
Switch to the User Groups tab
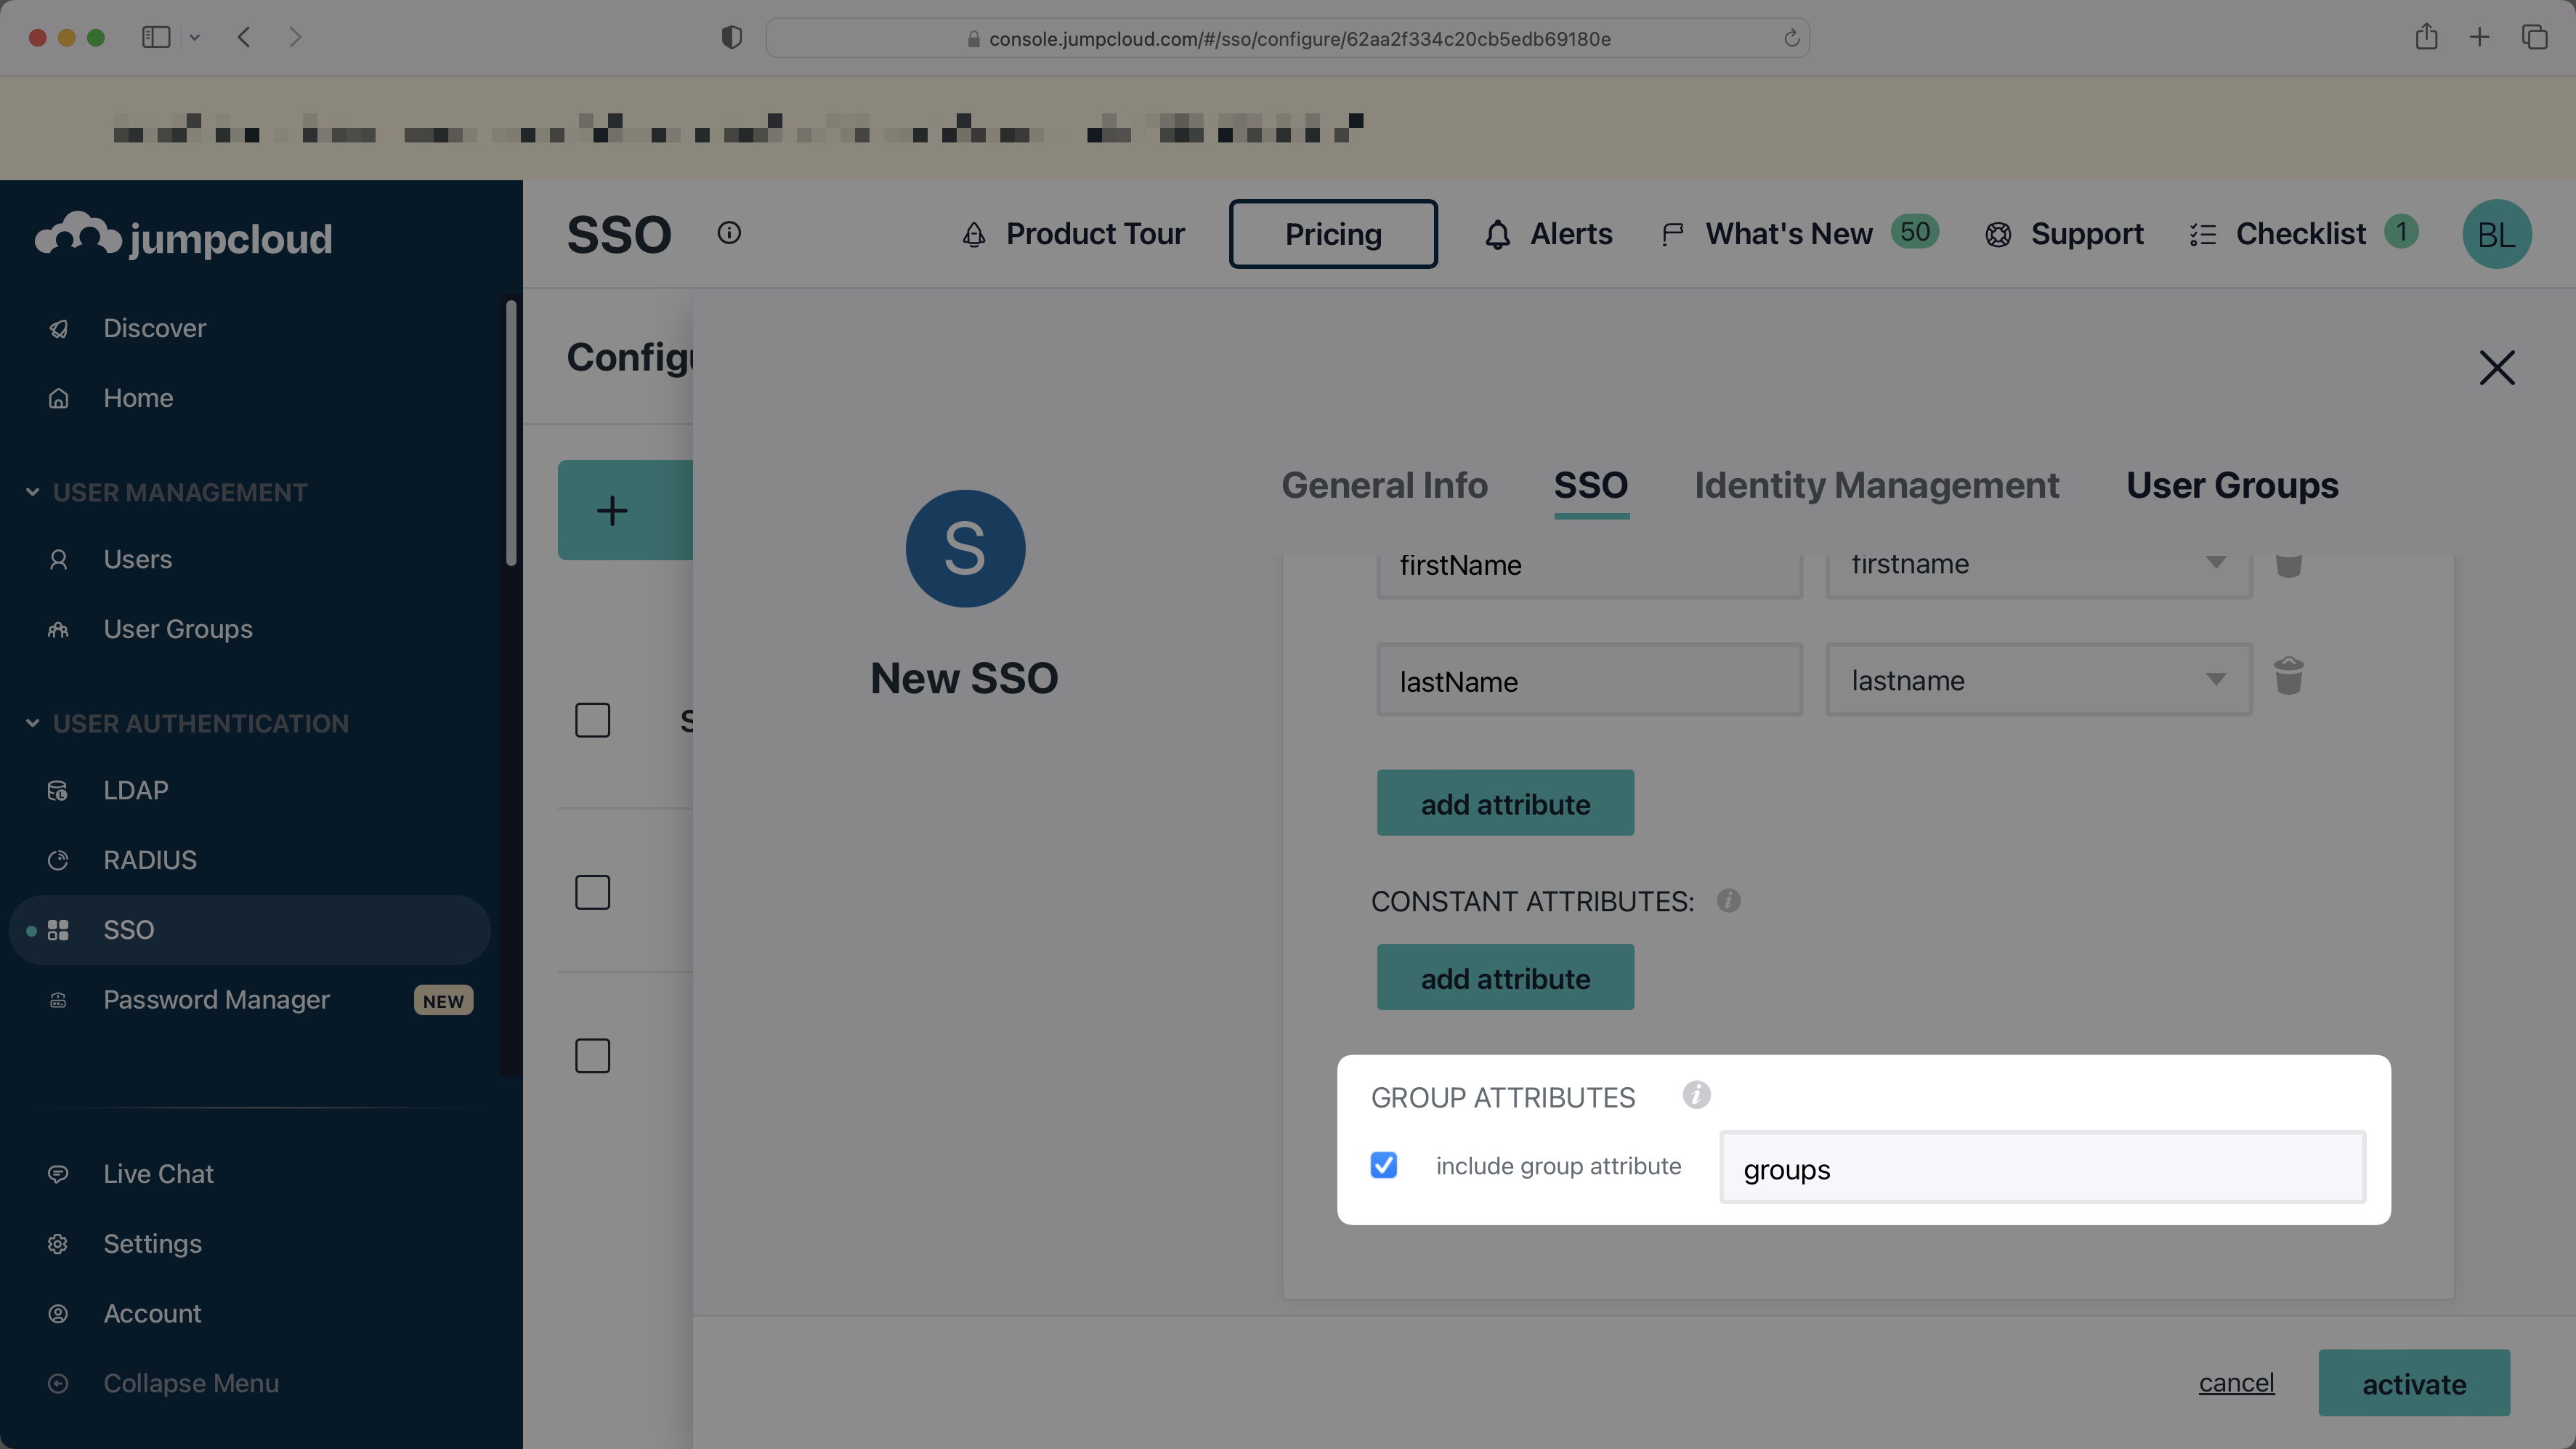[2233, 485]
